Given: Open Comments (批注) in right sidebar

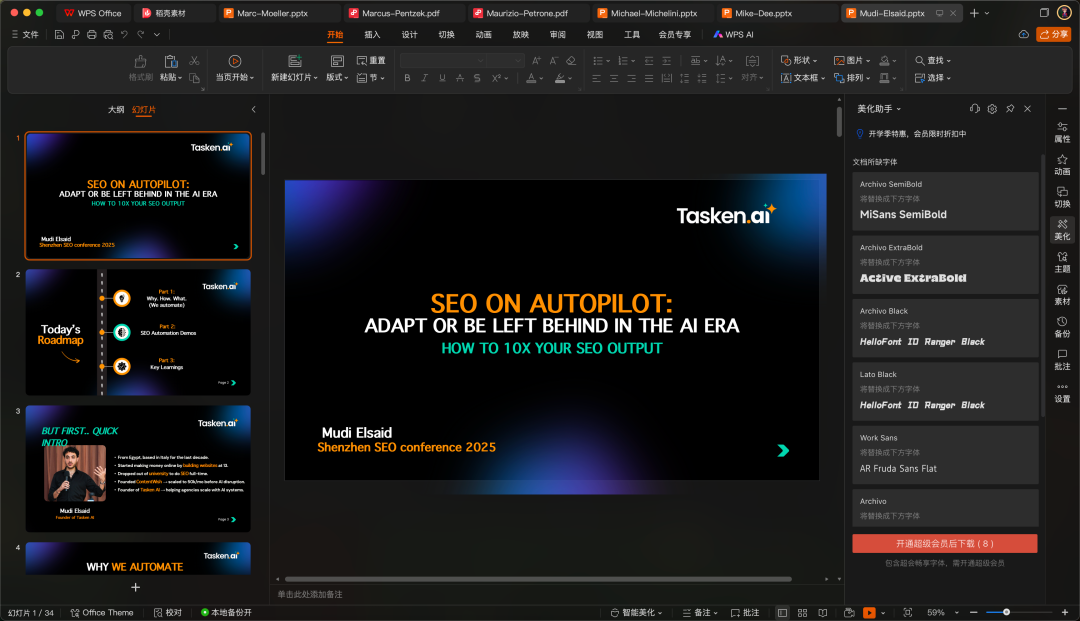Looking at the screenshot, I should pyautogui.click(x=1062, y=359).
